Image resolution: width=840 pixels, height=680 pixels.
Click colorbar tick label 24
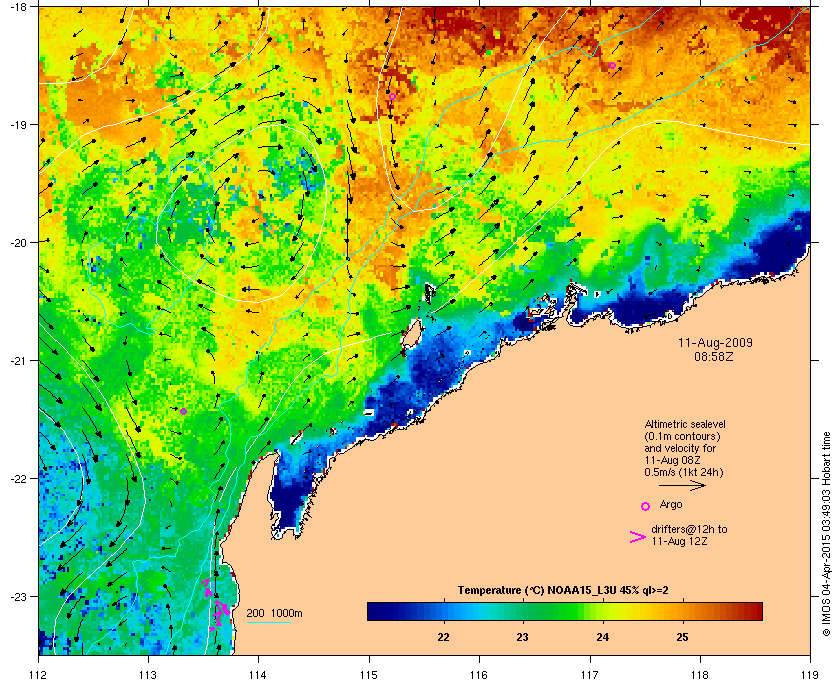(602, 637)
